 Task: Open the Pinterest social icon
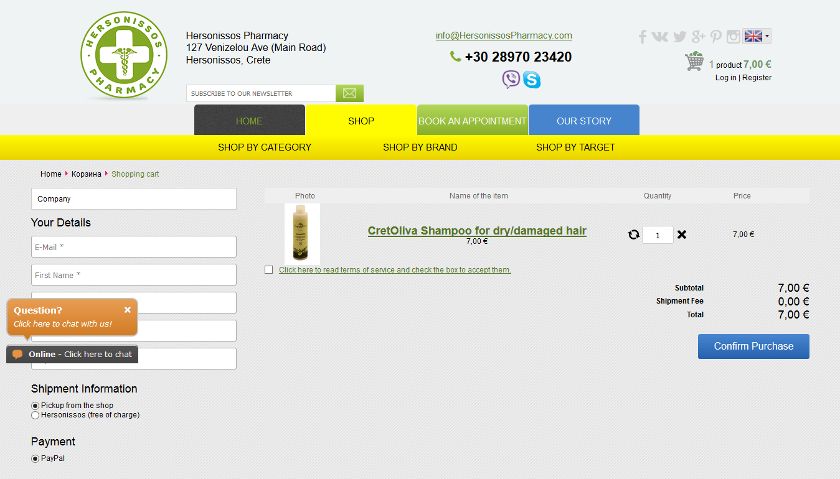point(716,36)
